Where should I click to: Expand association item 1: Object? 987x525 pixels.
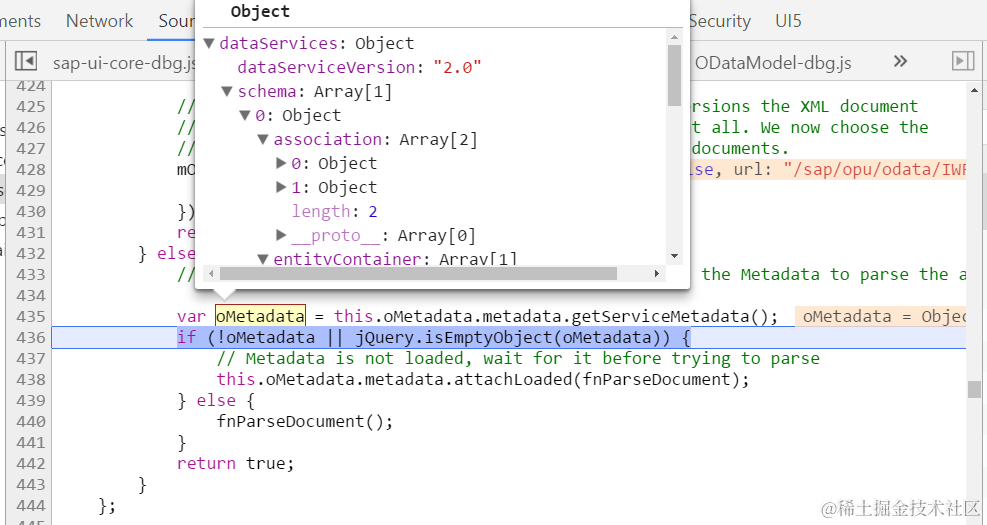click(281, 188)
